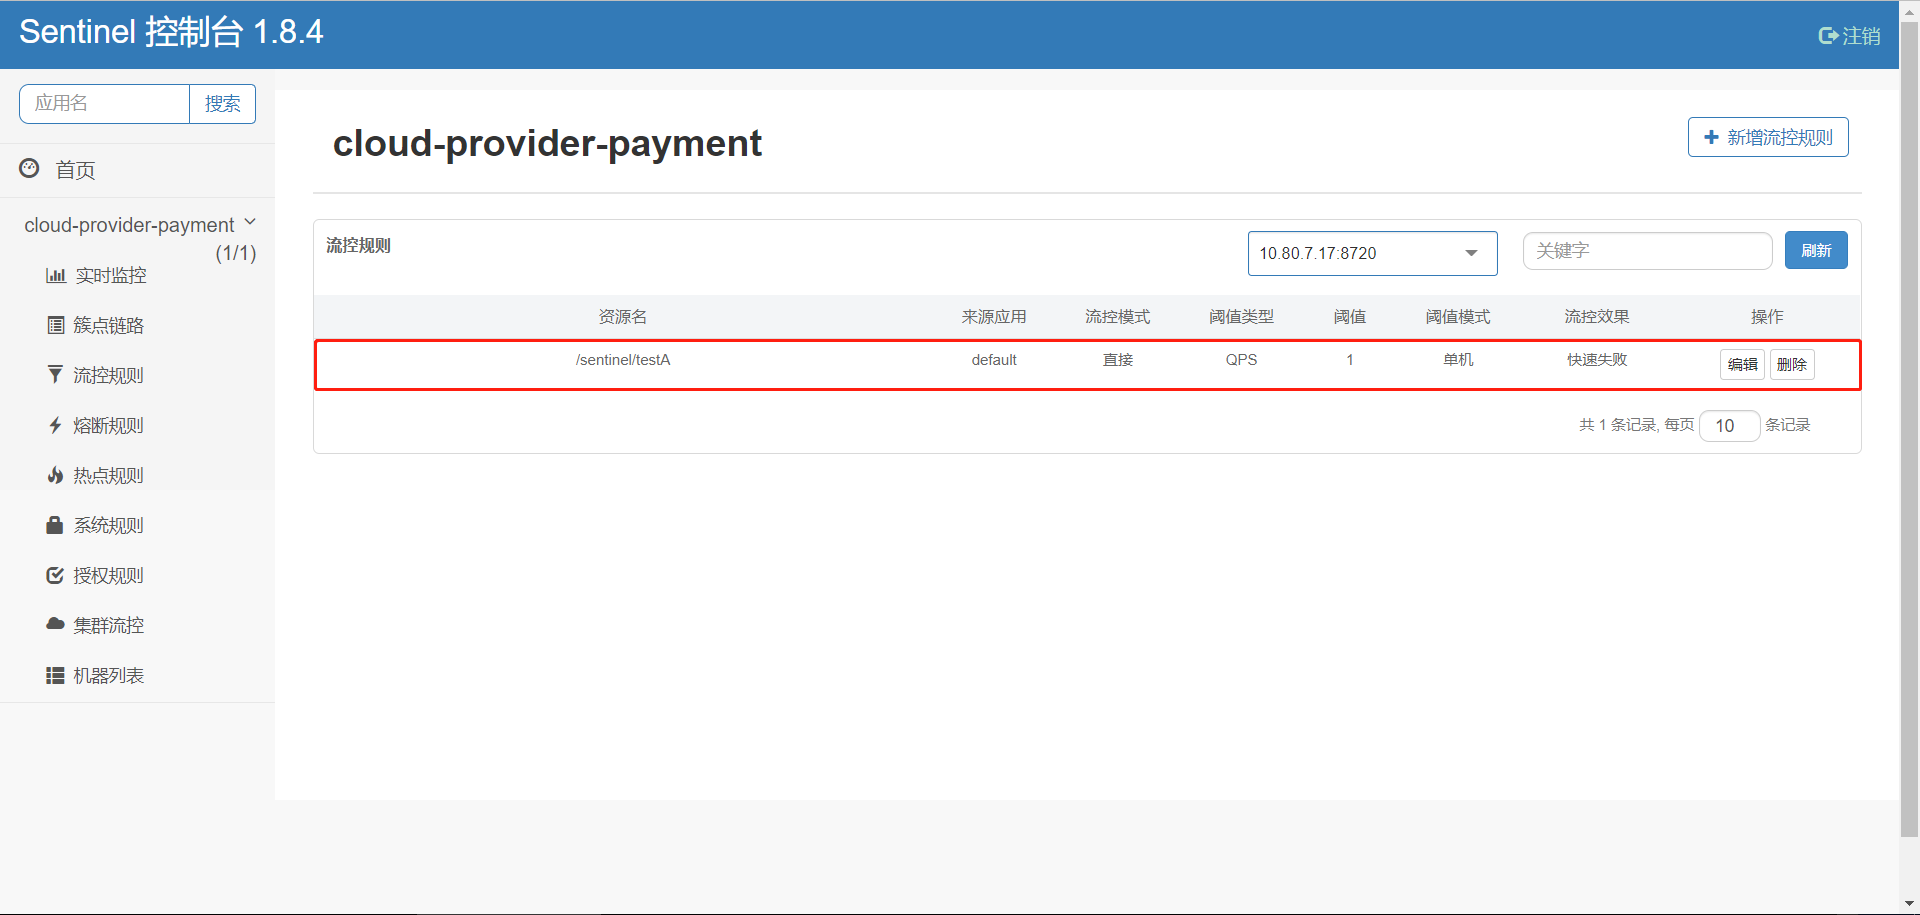Click the lightning bolt icon for 熔断规则

[x=55, y=425]
